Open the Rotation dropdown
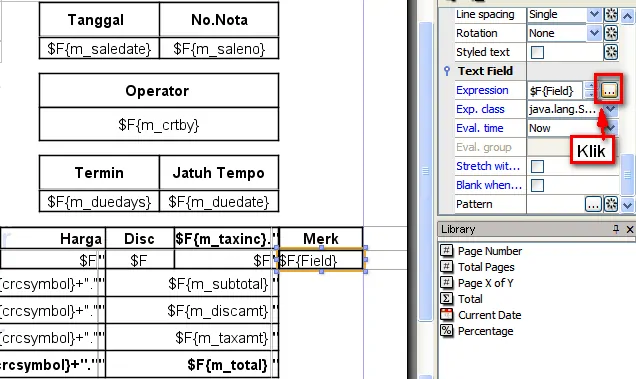 (594, 33)
